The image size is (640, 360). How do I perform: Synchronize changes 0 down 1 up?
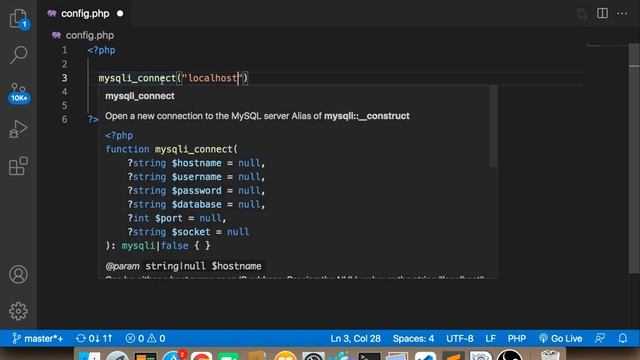click(x=94, y=338)
